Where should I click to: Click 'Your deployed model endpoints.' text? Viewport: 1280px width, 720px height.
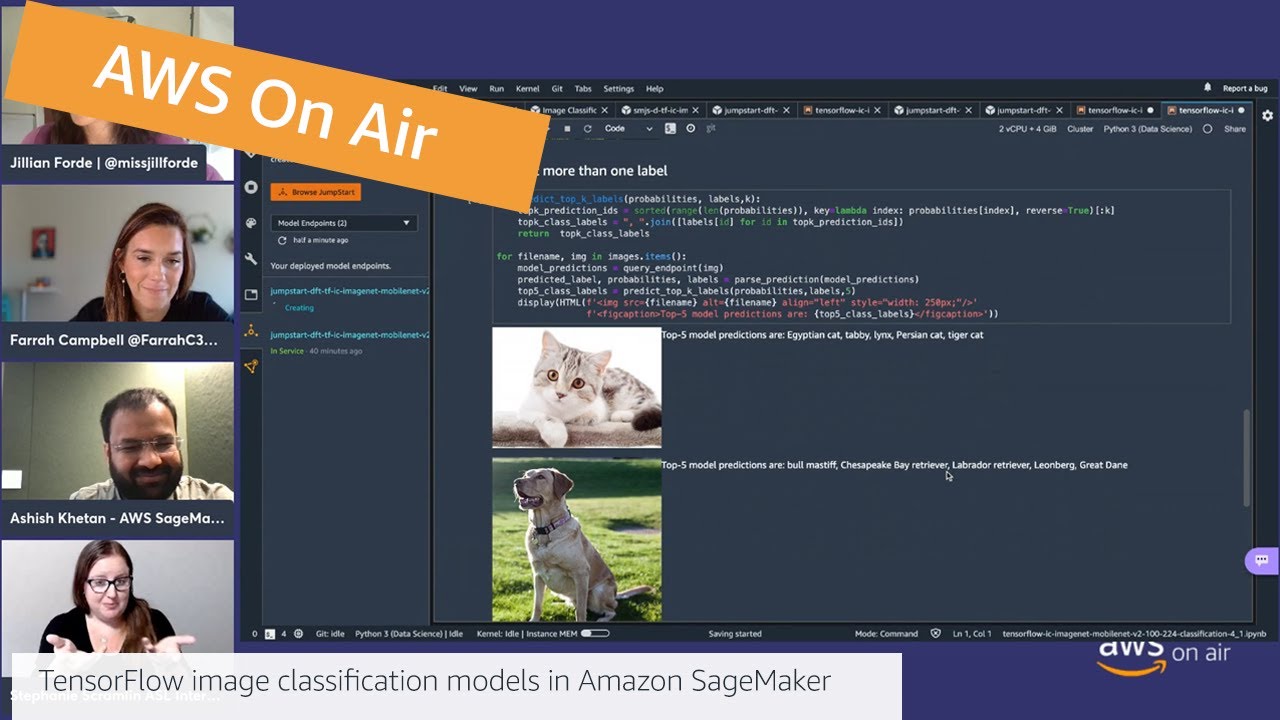point(331,266)
